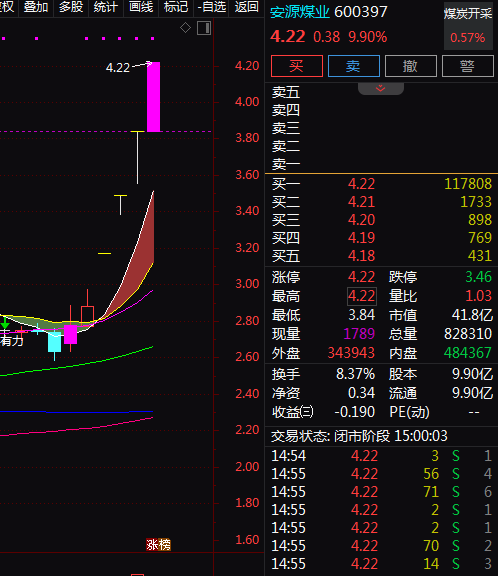Viewport: 498px width, 576px height.
Task: Click the 4.00 price axis label
Action: point(247,102)
